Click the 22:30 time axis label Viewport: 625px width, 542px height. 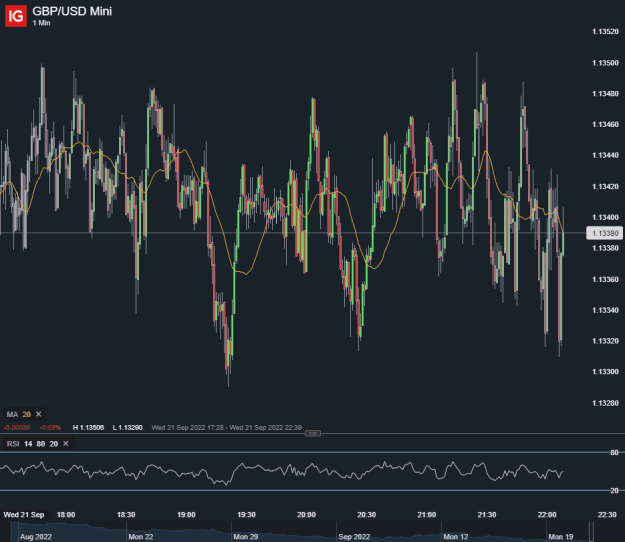click(607, 515)
